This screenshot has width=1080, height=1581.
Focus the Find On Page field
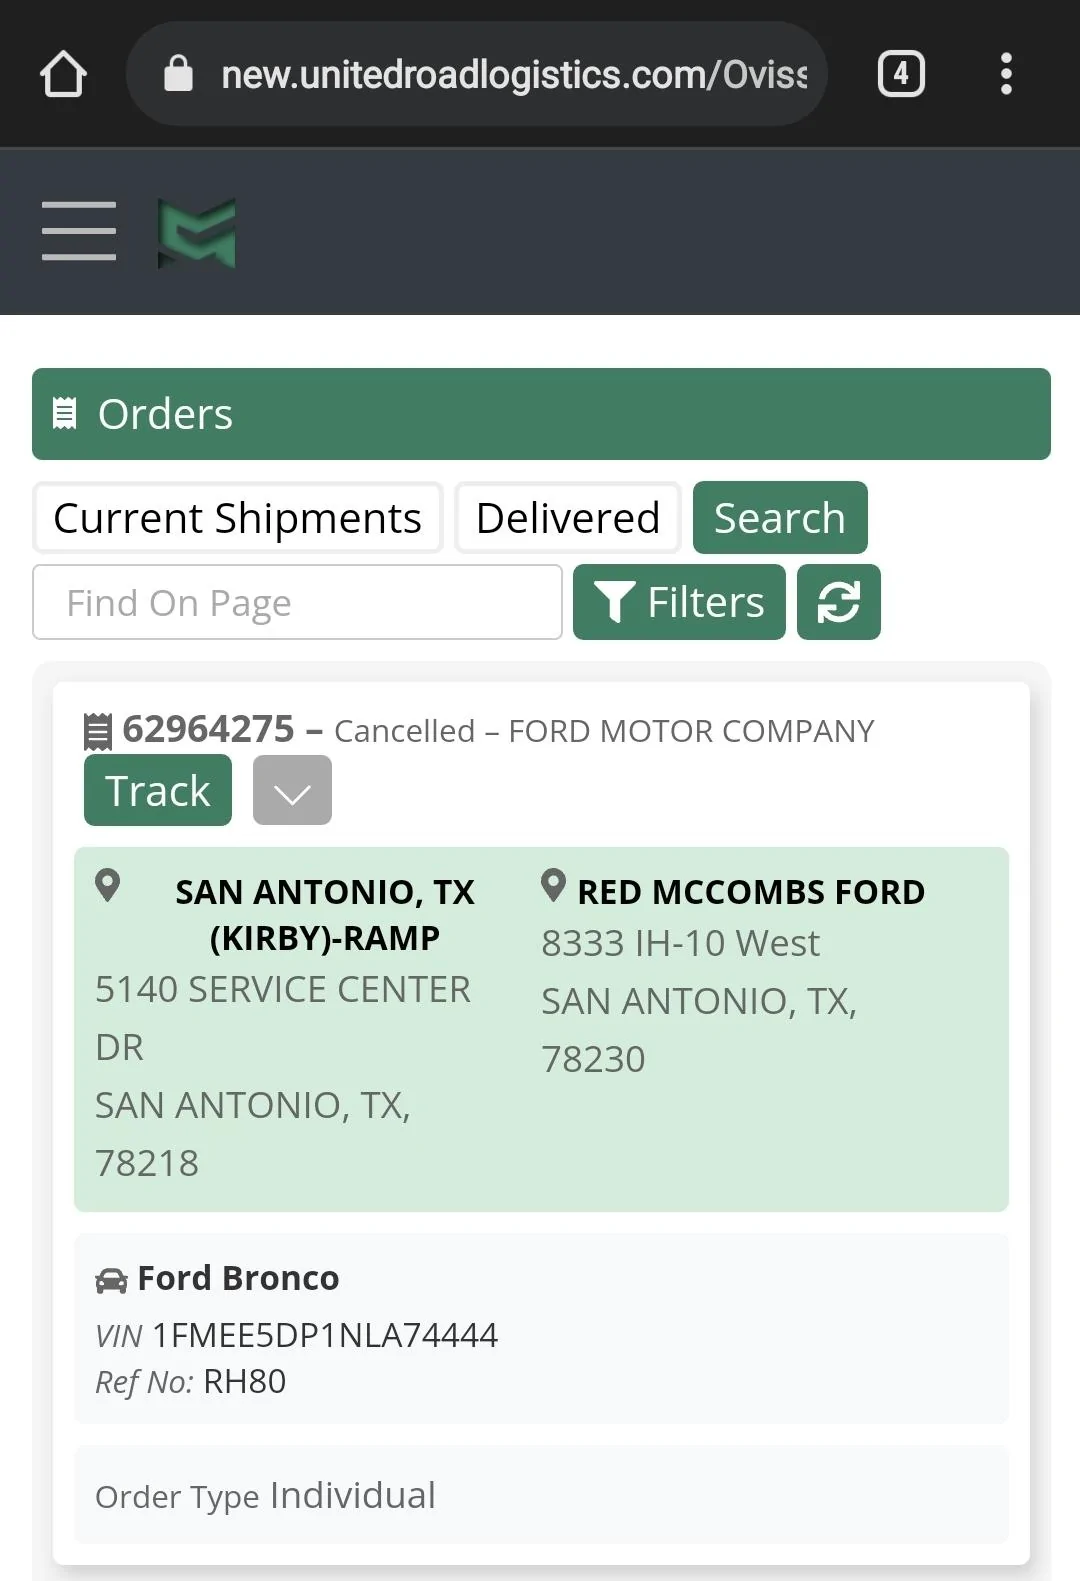(298, 602)
